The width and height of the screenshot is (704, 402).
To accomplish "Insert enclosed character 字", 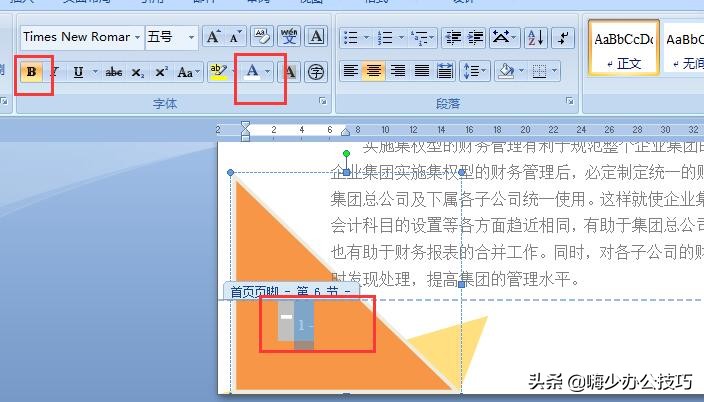I will point(316,72).
